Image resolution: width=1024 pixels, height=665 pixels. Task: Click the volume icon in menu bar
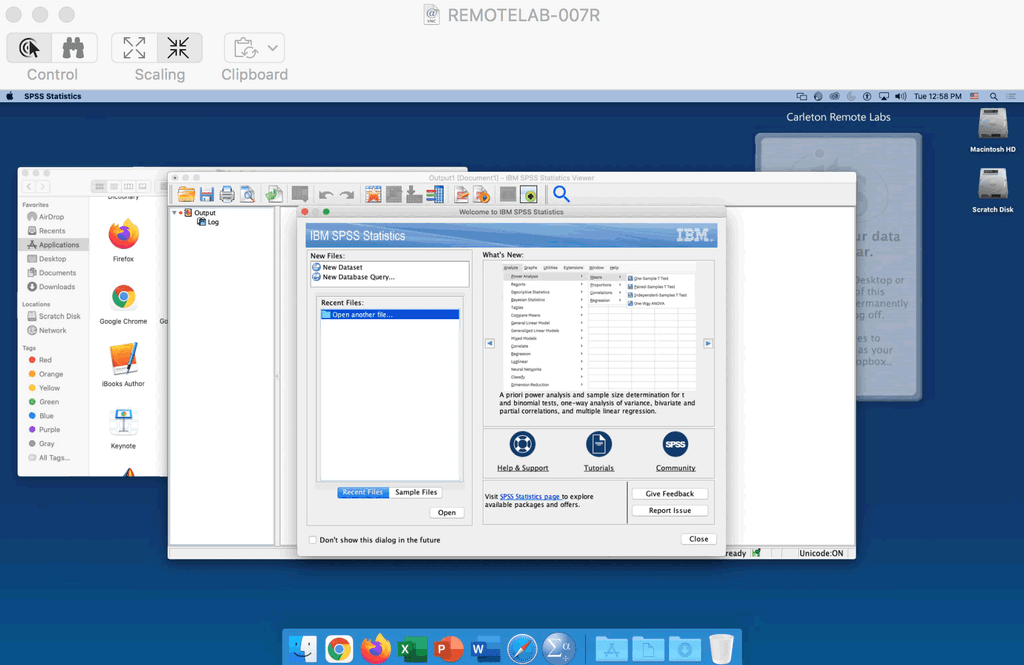[x=901, y=96]
